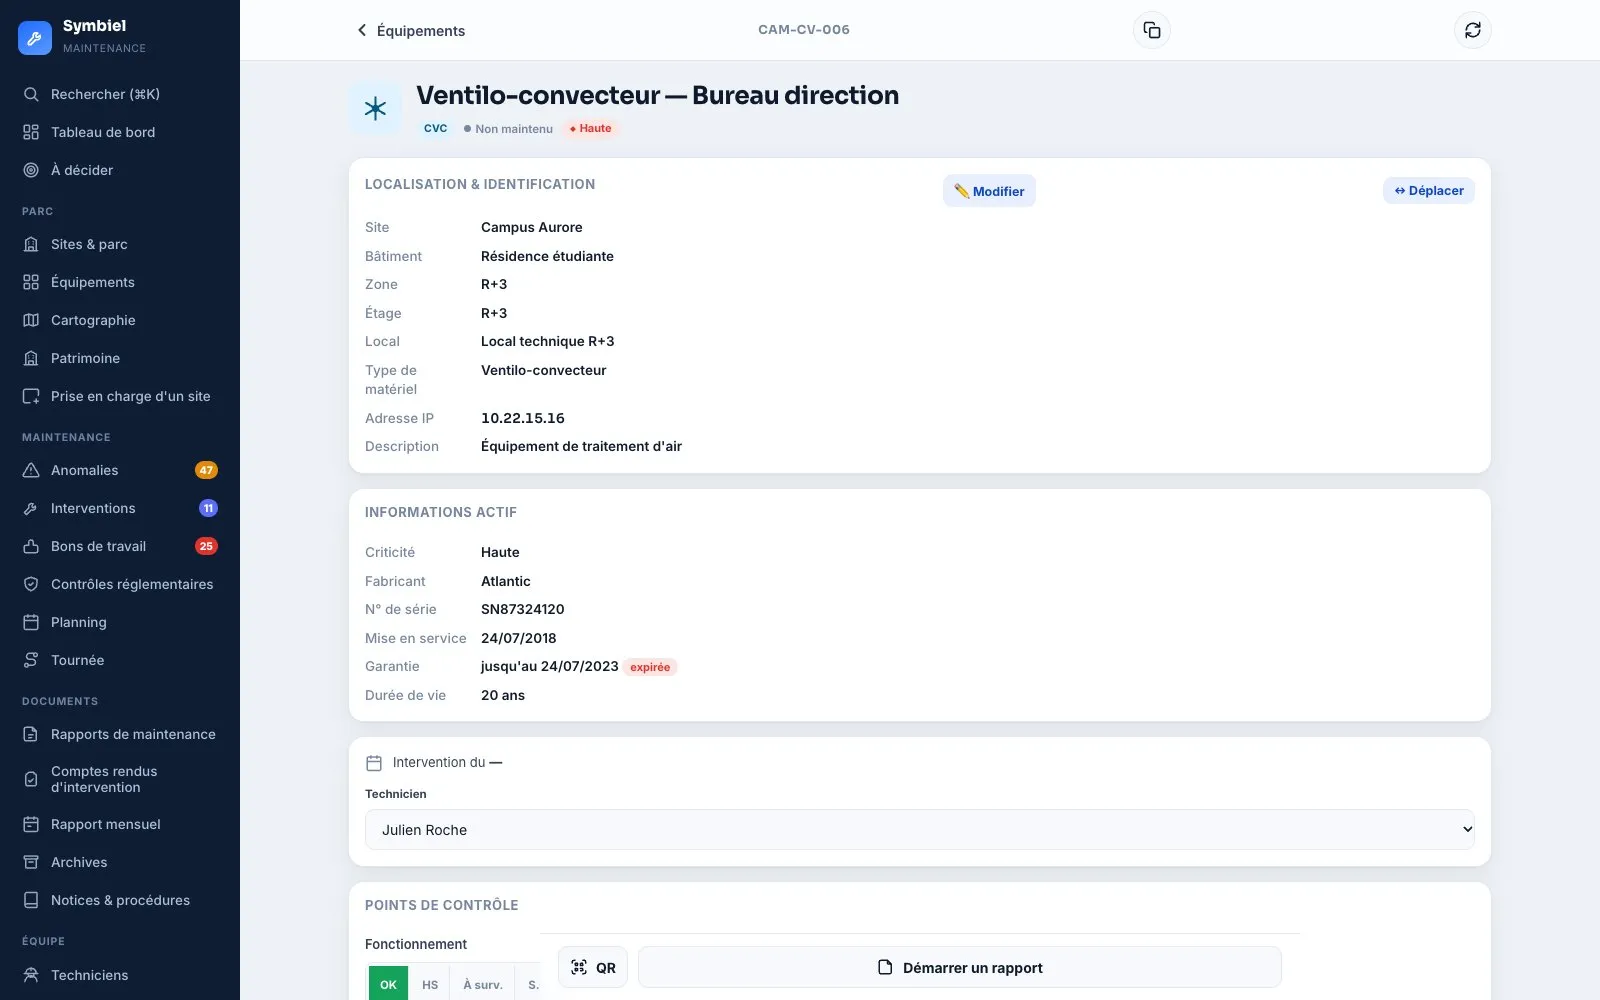Image resolution: width=1600 pixels, height=1000 pixels.
Task: Open Bons de travail
Action: point(120,546)
